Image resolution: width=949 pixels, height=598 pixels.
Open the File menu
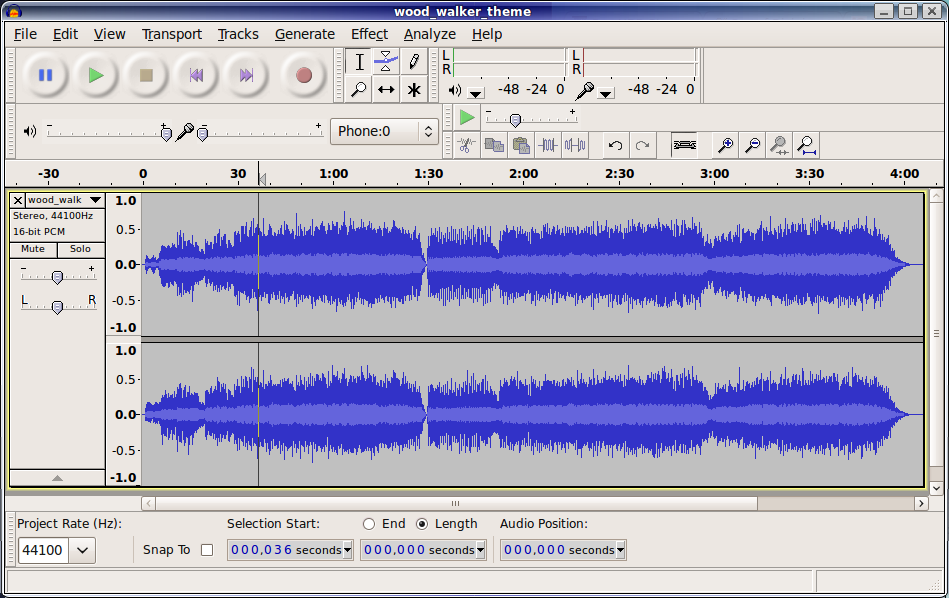tap(25, 34)
